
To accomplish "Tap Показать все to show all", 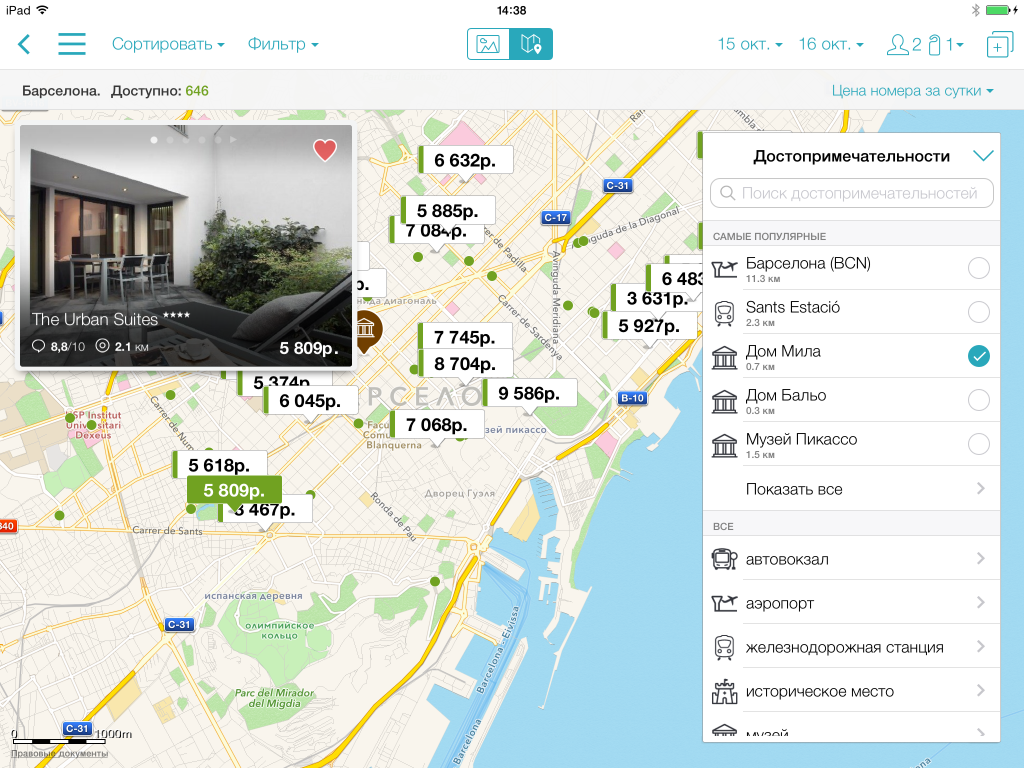I will click(x=851, y=489).
